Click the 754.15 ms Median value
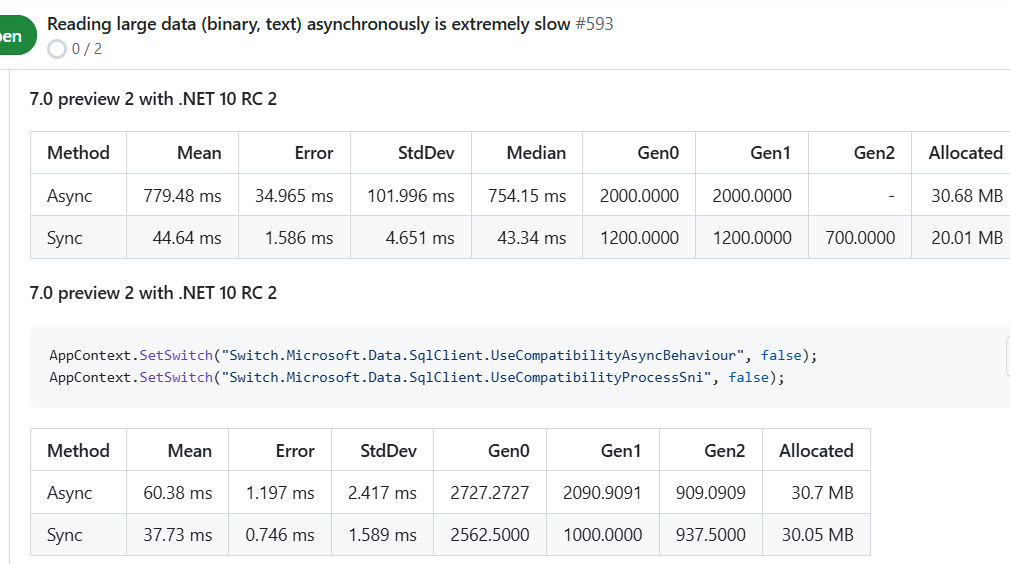 coord(527,196)
